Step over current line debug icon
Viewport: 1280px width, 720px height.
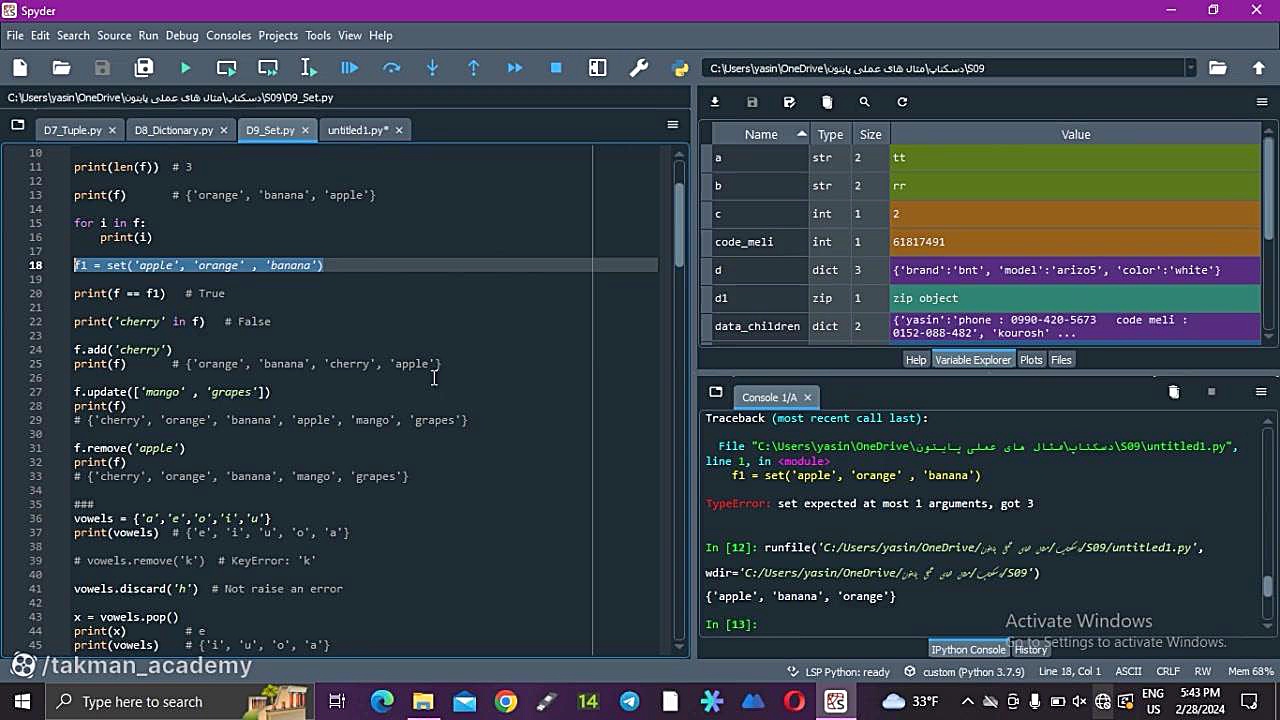[x=391, y=68]
